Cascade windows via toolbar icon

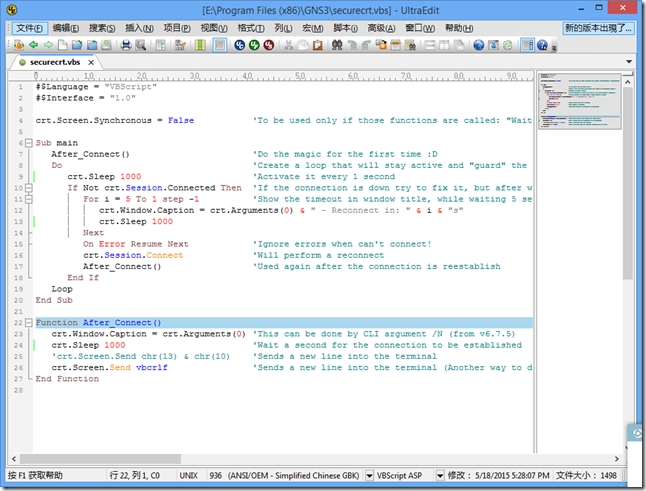pos(459,45)
